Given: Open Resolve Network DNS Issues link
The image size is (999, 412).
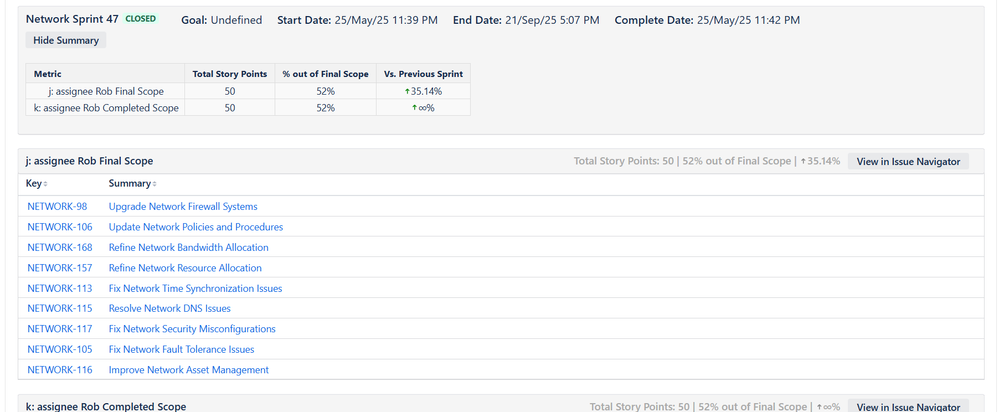Looking at the screenshot, I should pyautogui.click(x=169, y=308).
